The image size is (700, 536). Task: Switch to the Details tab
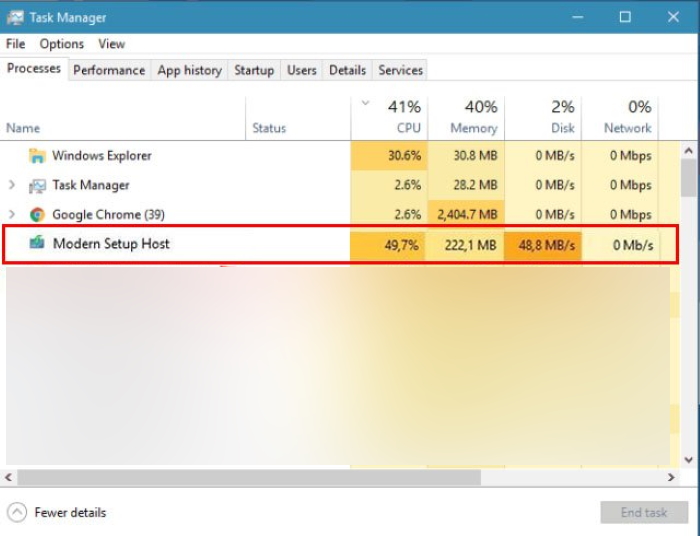click(x=347, y=70)
